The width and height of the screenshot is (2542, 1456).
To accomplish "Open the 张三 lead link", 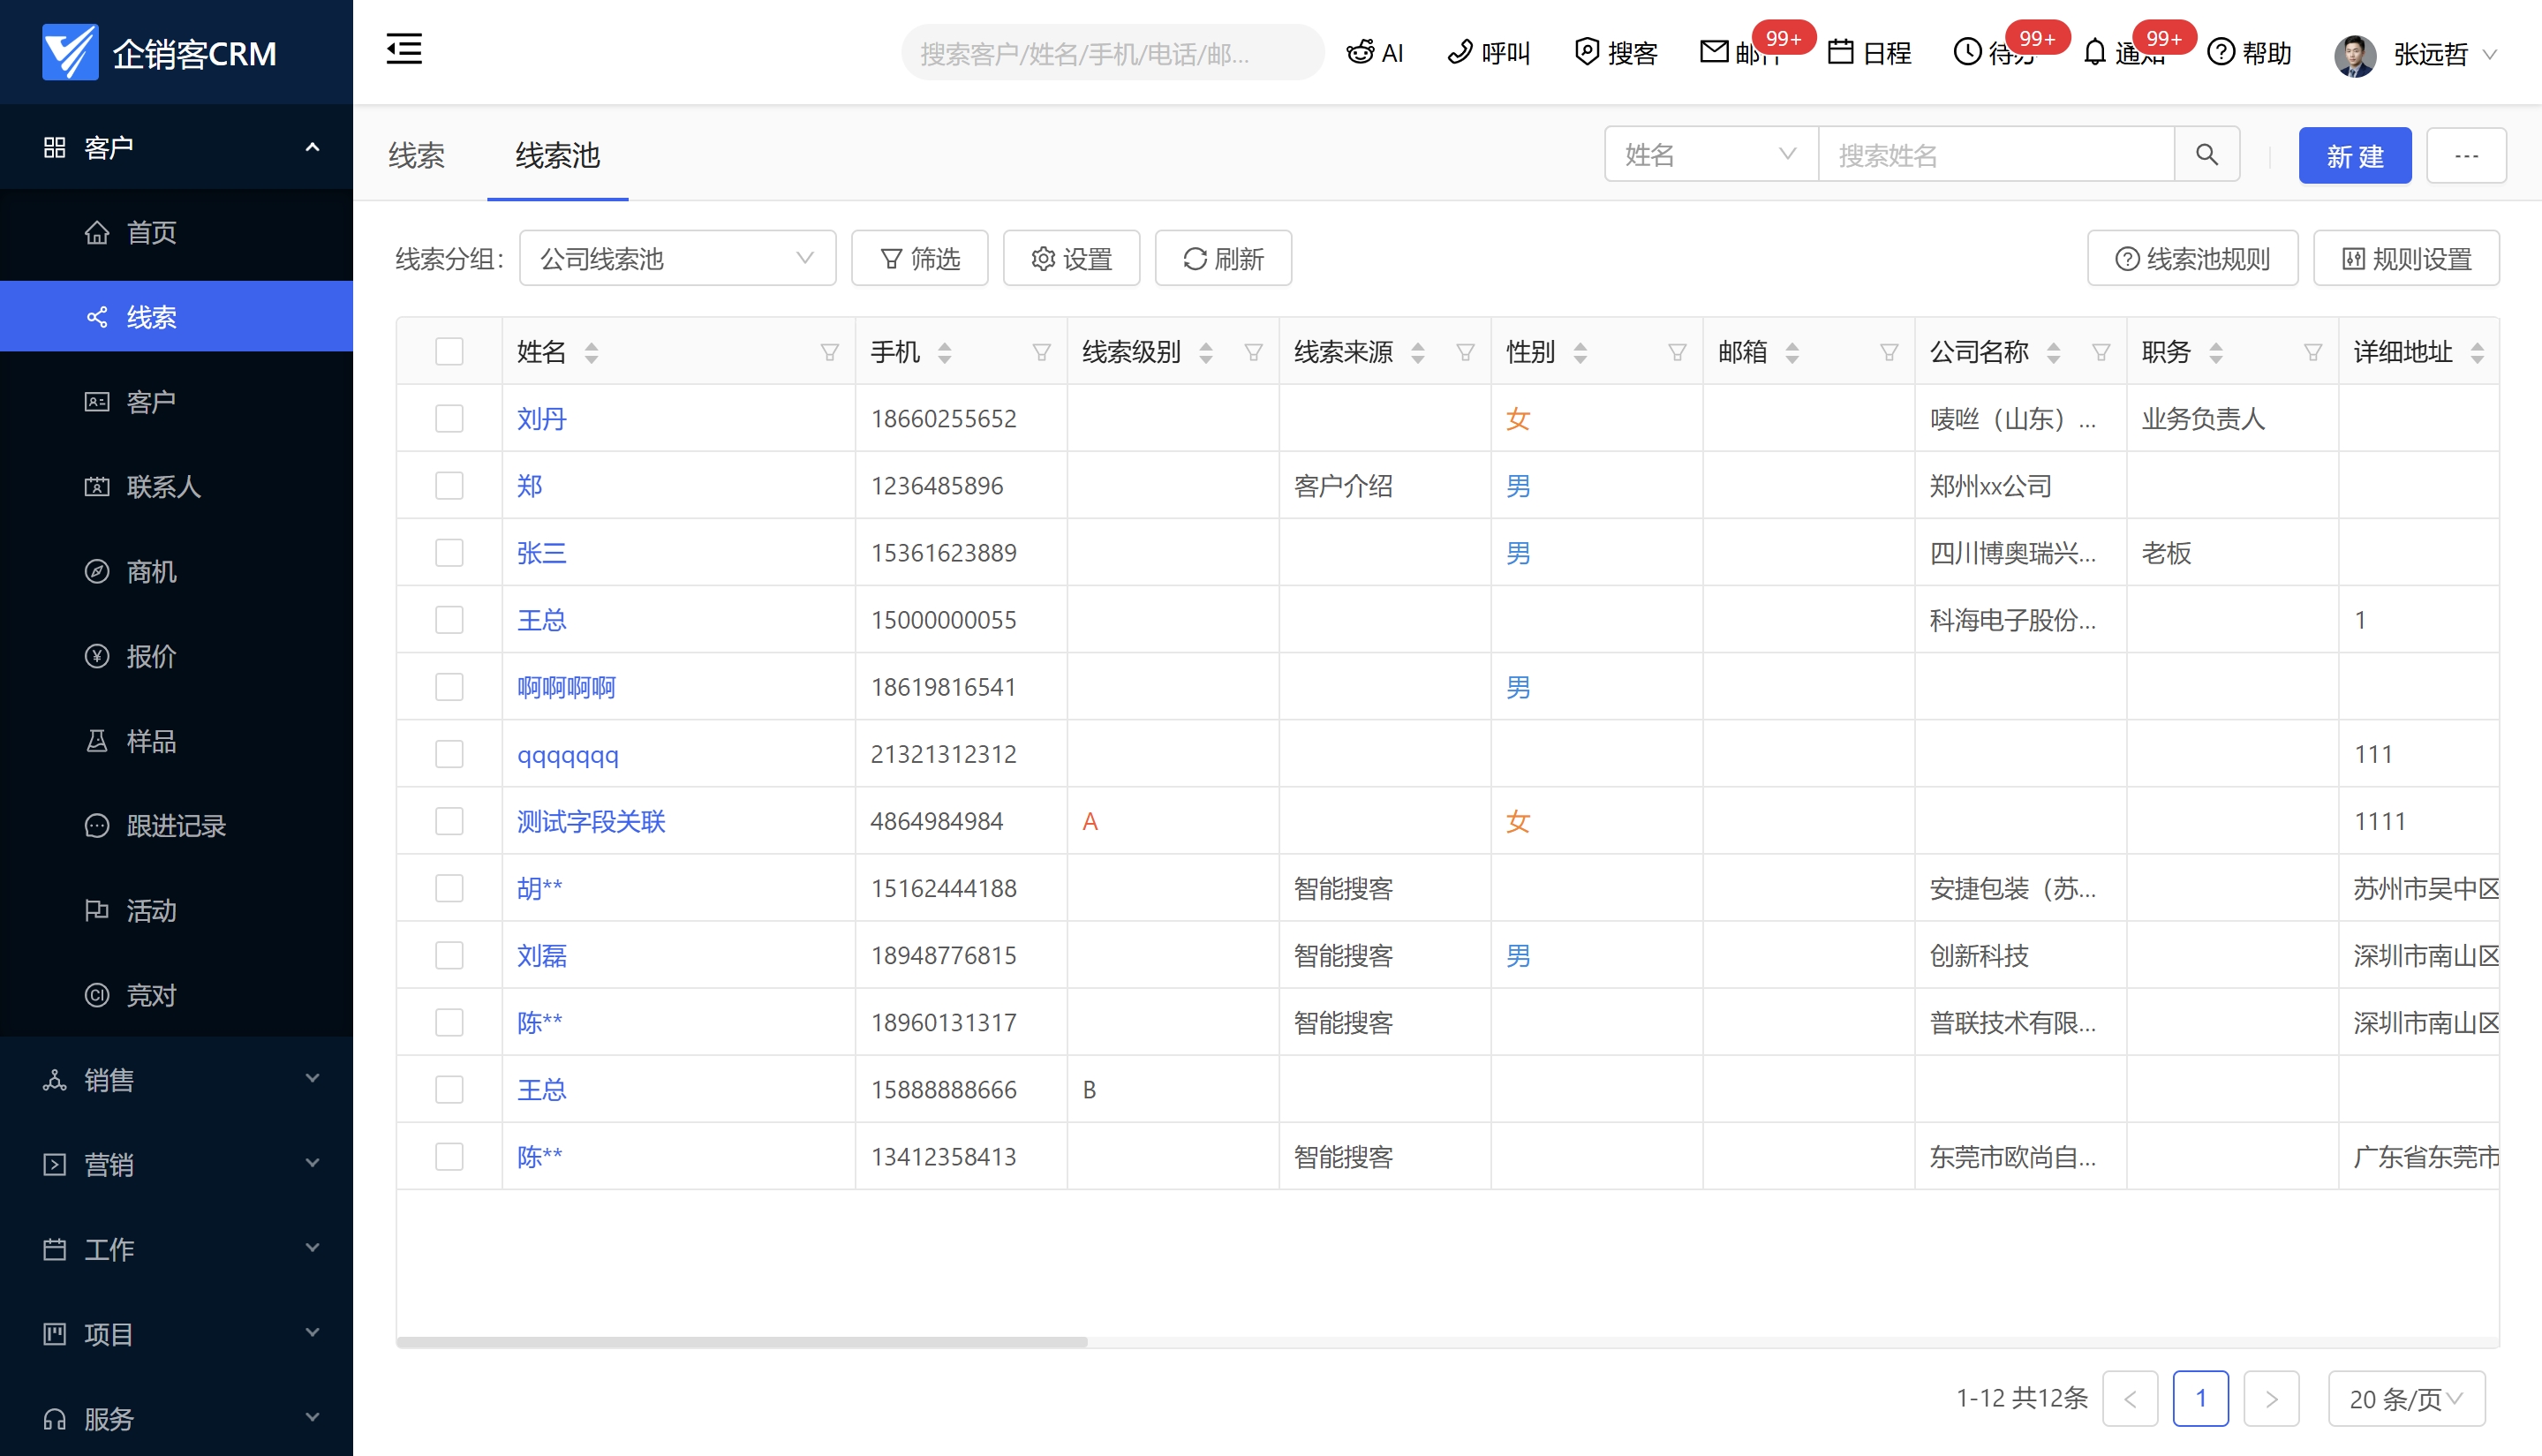I will coord(541,553).
